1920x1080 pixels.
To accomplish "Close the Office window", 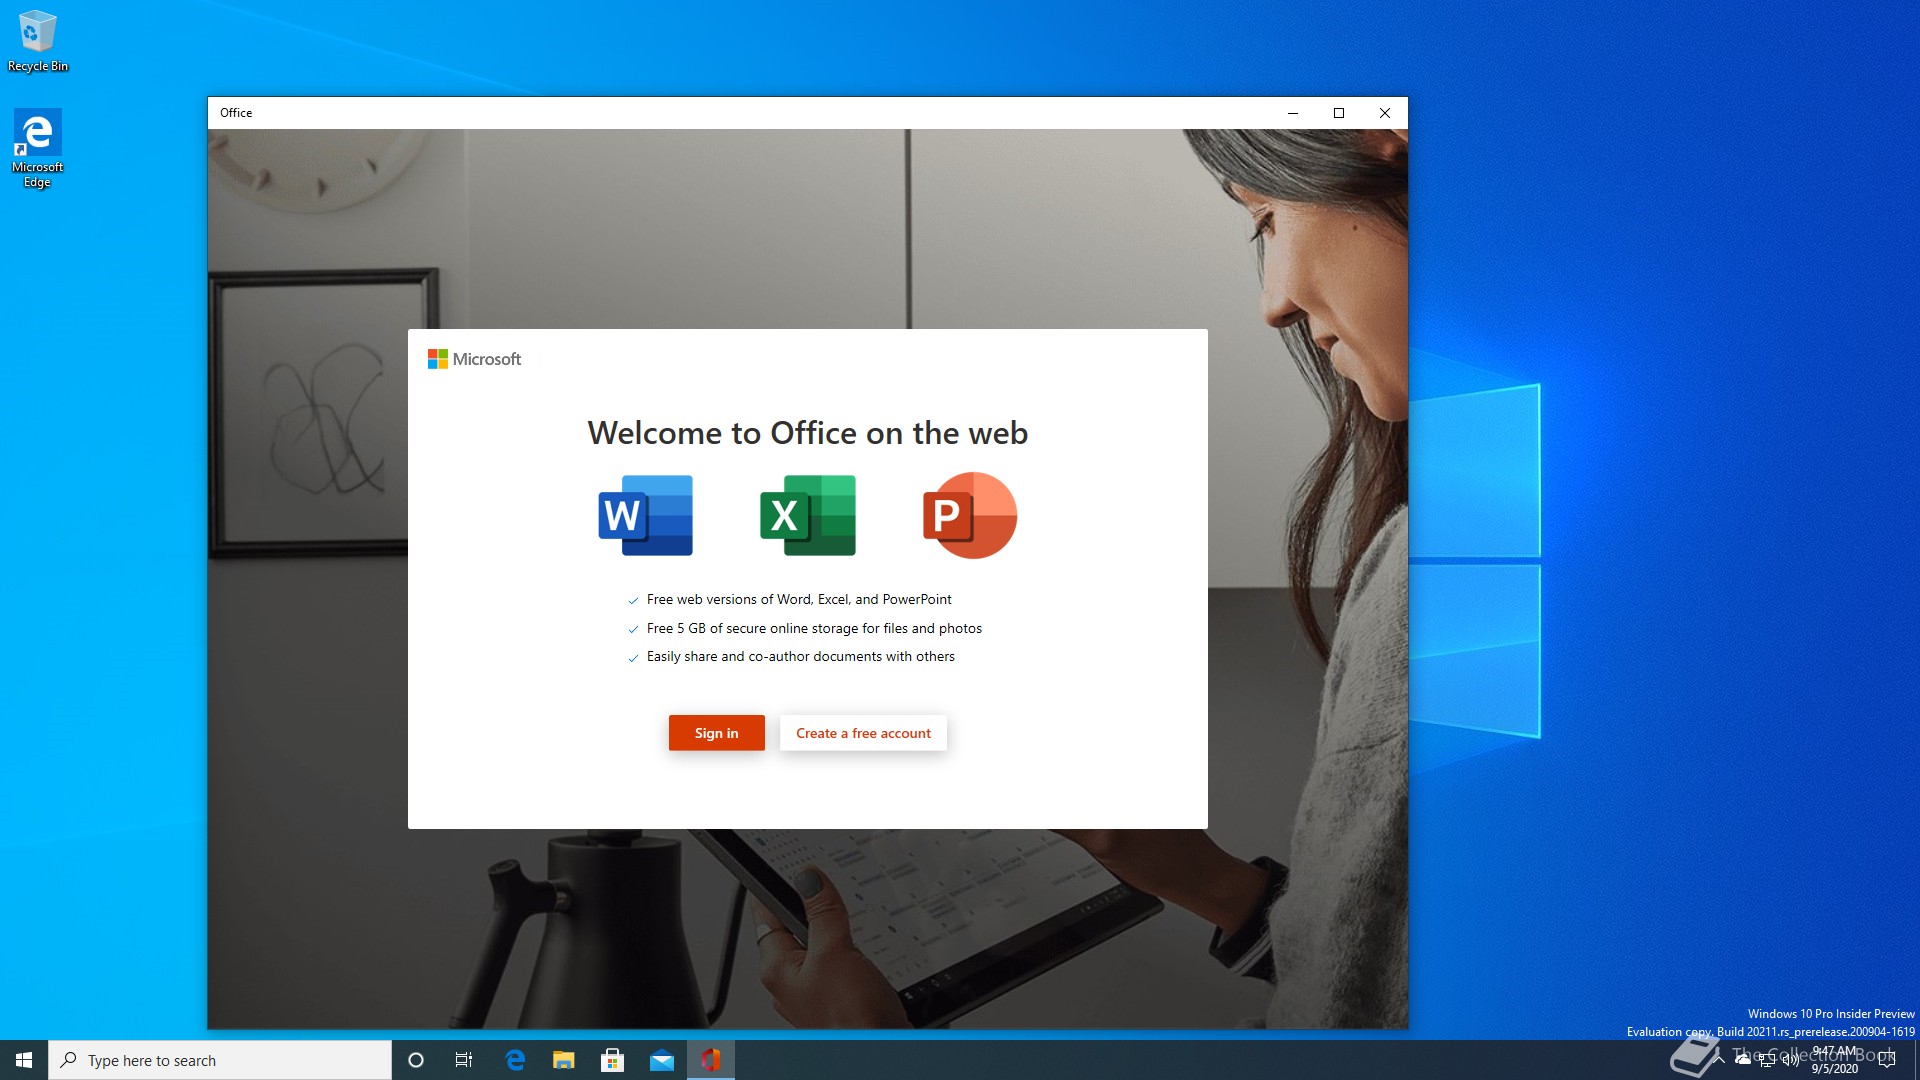I will (x=1385, y=113).
